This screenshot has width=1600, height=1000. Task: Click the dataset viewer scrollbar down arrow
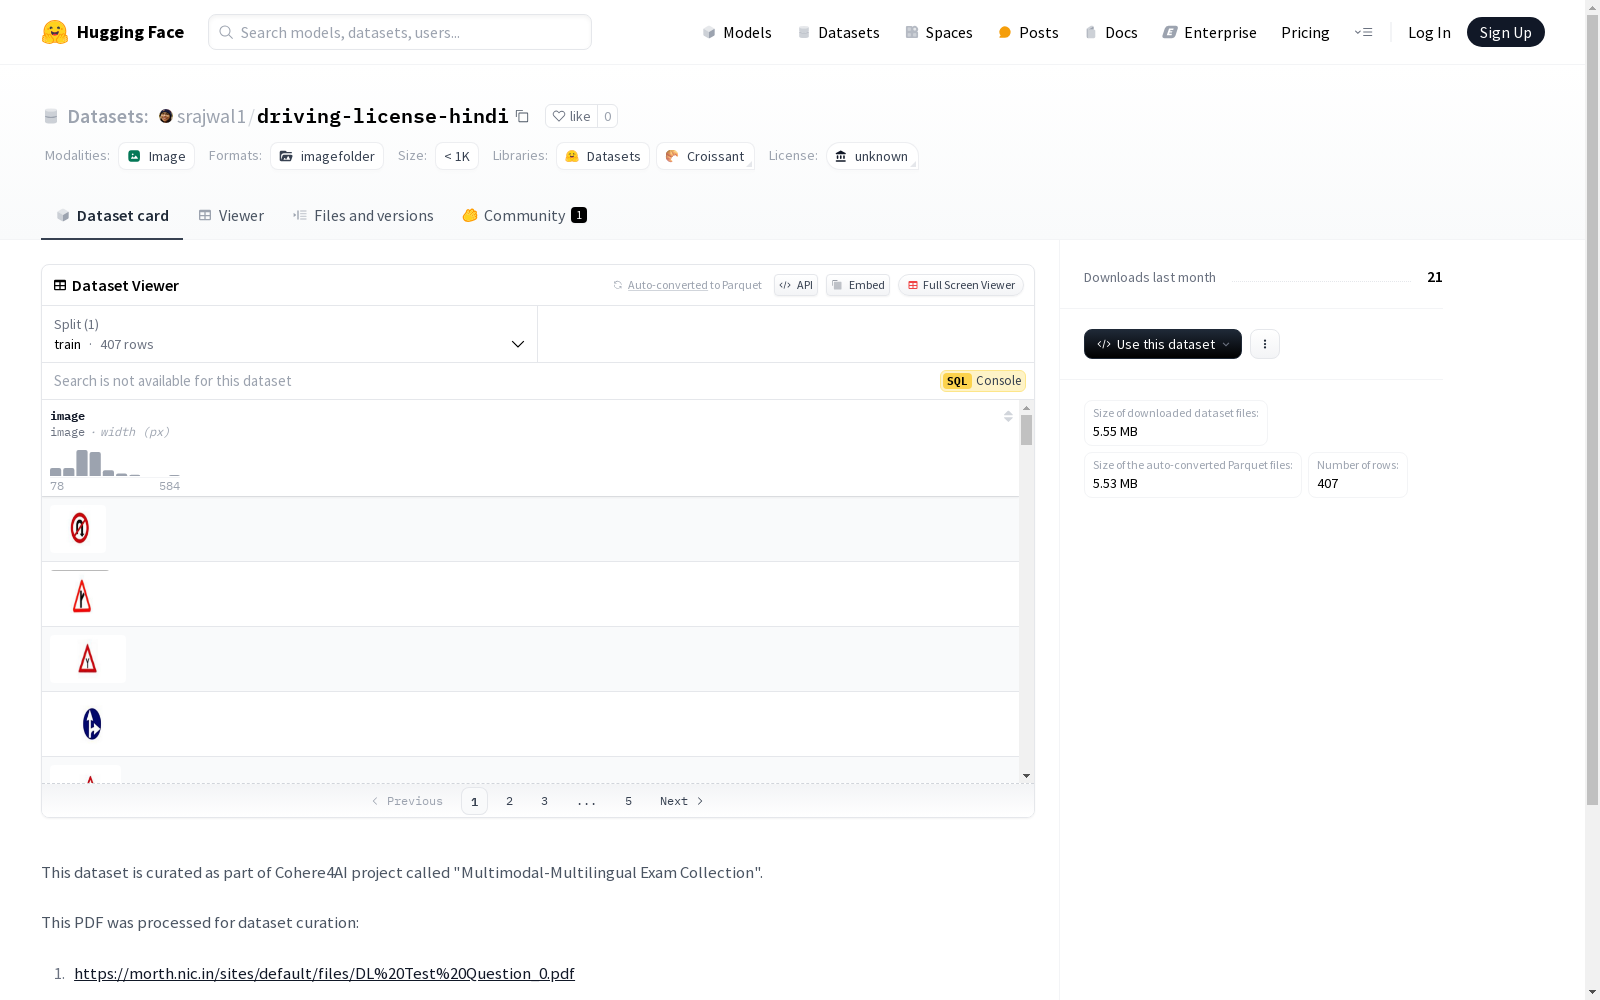pos(1026,776)
